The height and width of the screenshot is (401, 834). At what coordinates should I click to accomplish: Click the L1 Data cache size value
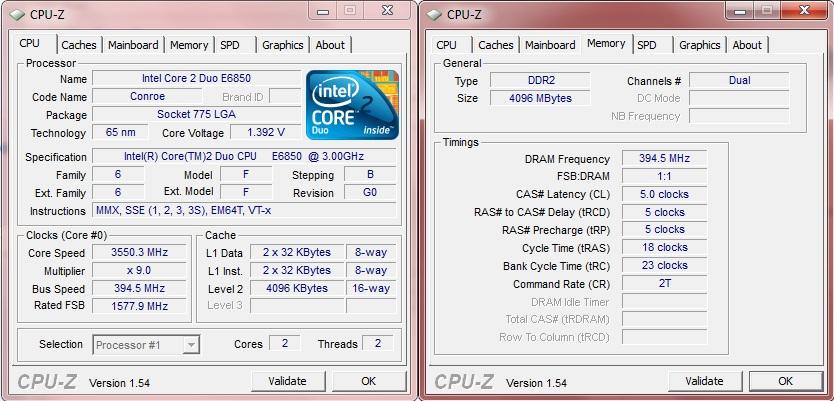coord(297,253)
